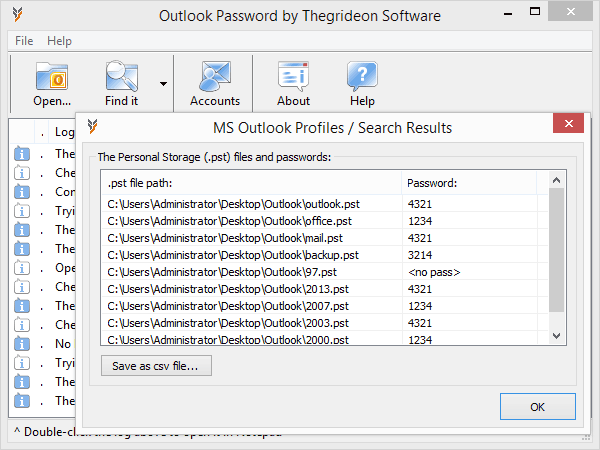600x450 pixels.
Task: Open the File menu
Action: (x=24, y=41)
